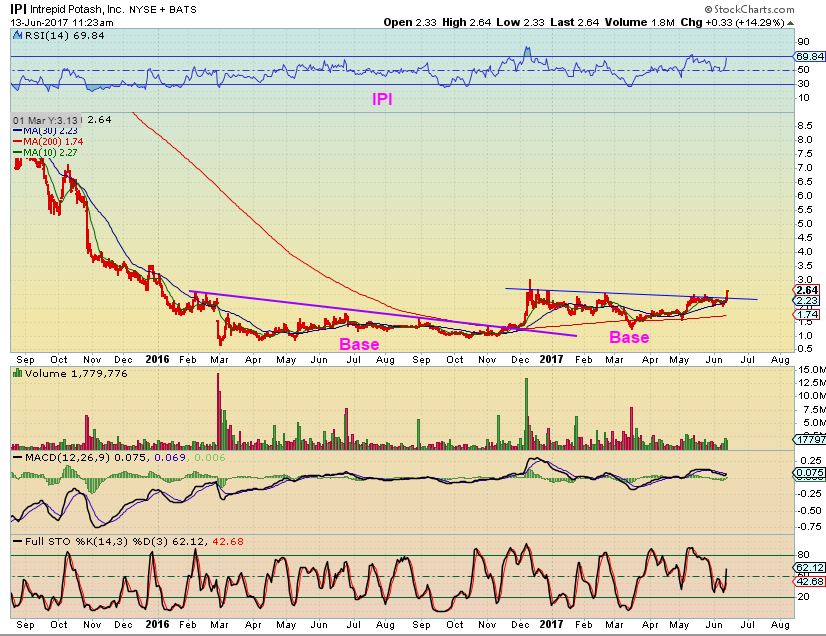Click the 62.12 stochastic value tag
Viewport: 826px width, 636px height.
(x=809, y=567)
